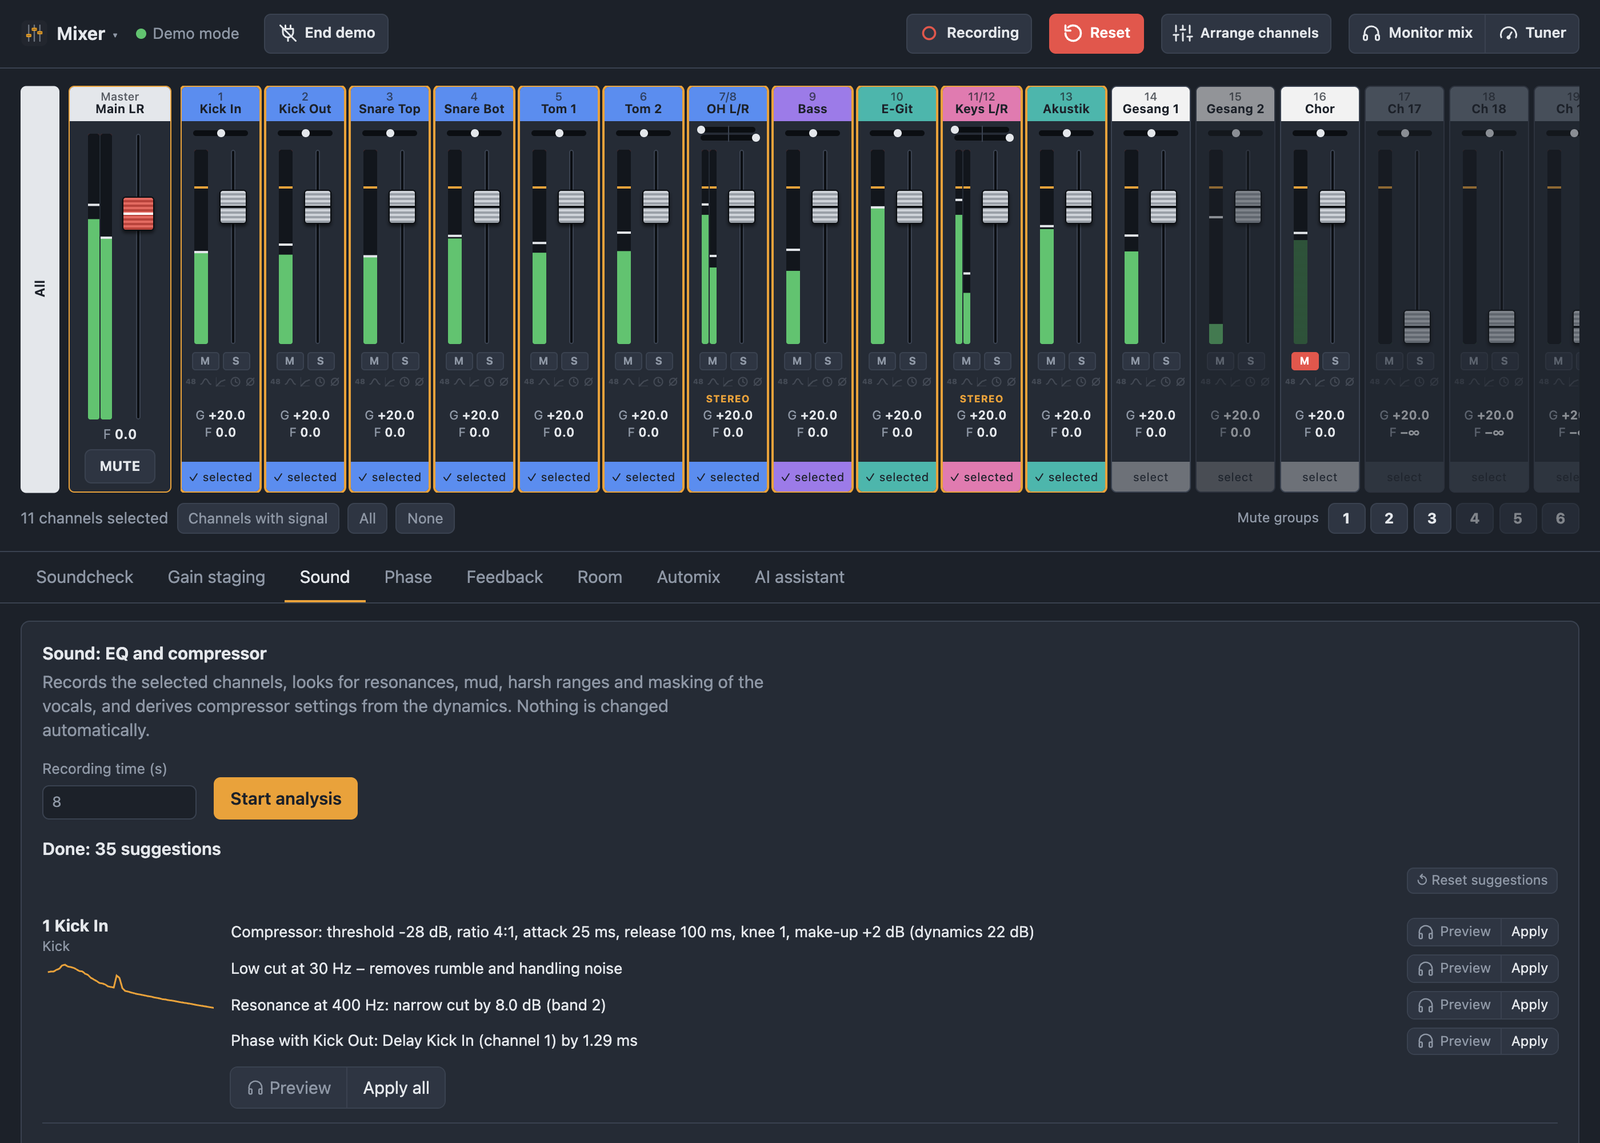Click Kick In EQ curve icon

tap(206, 382)
